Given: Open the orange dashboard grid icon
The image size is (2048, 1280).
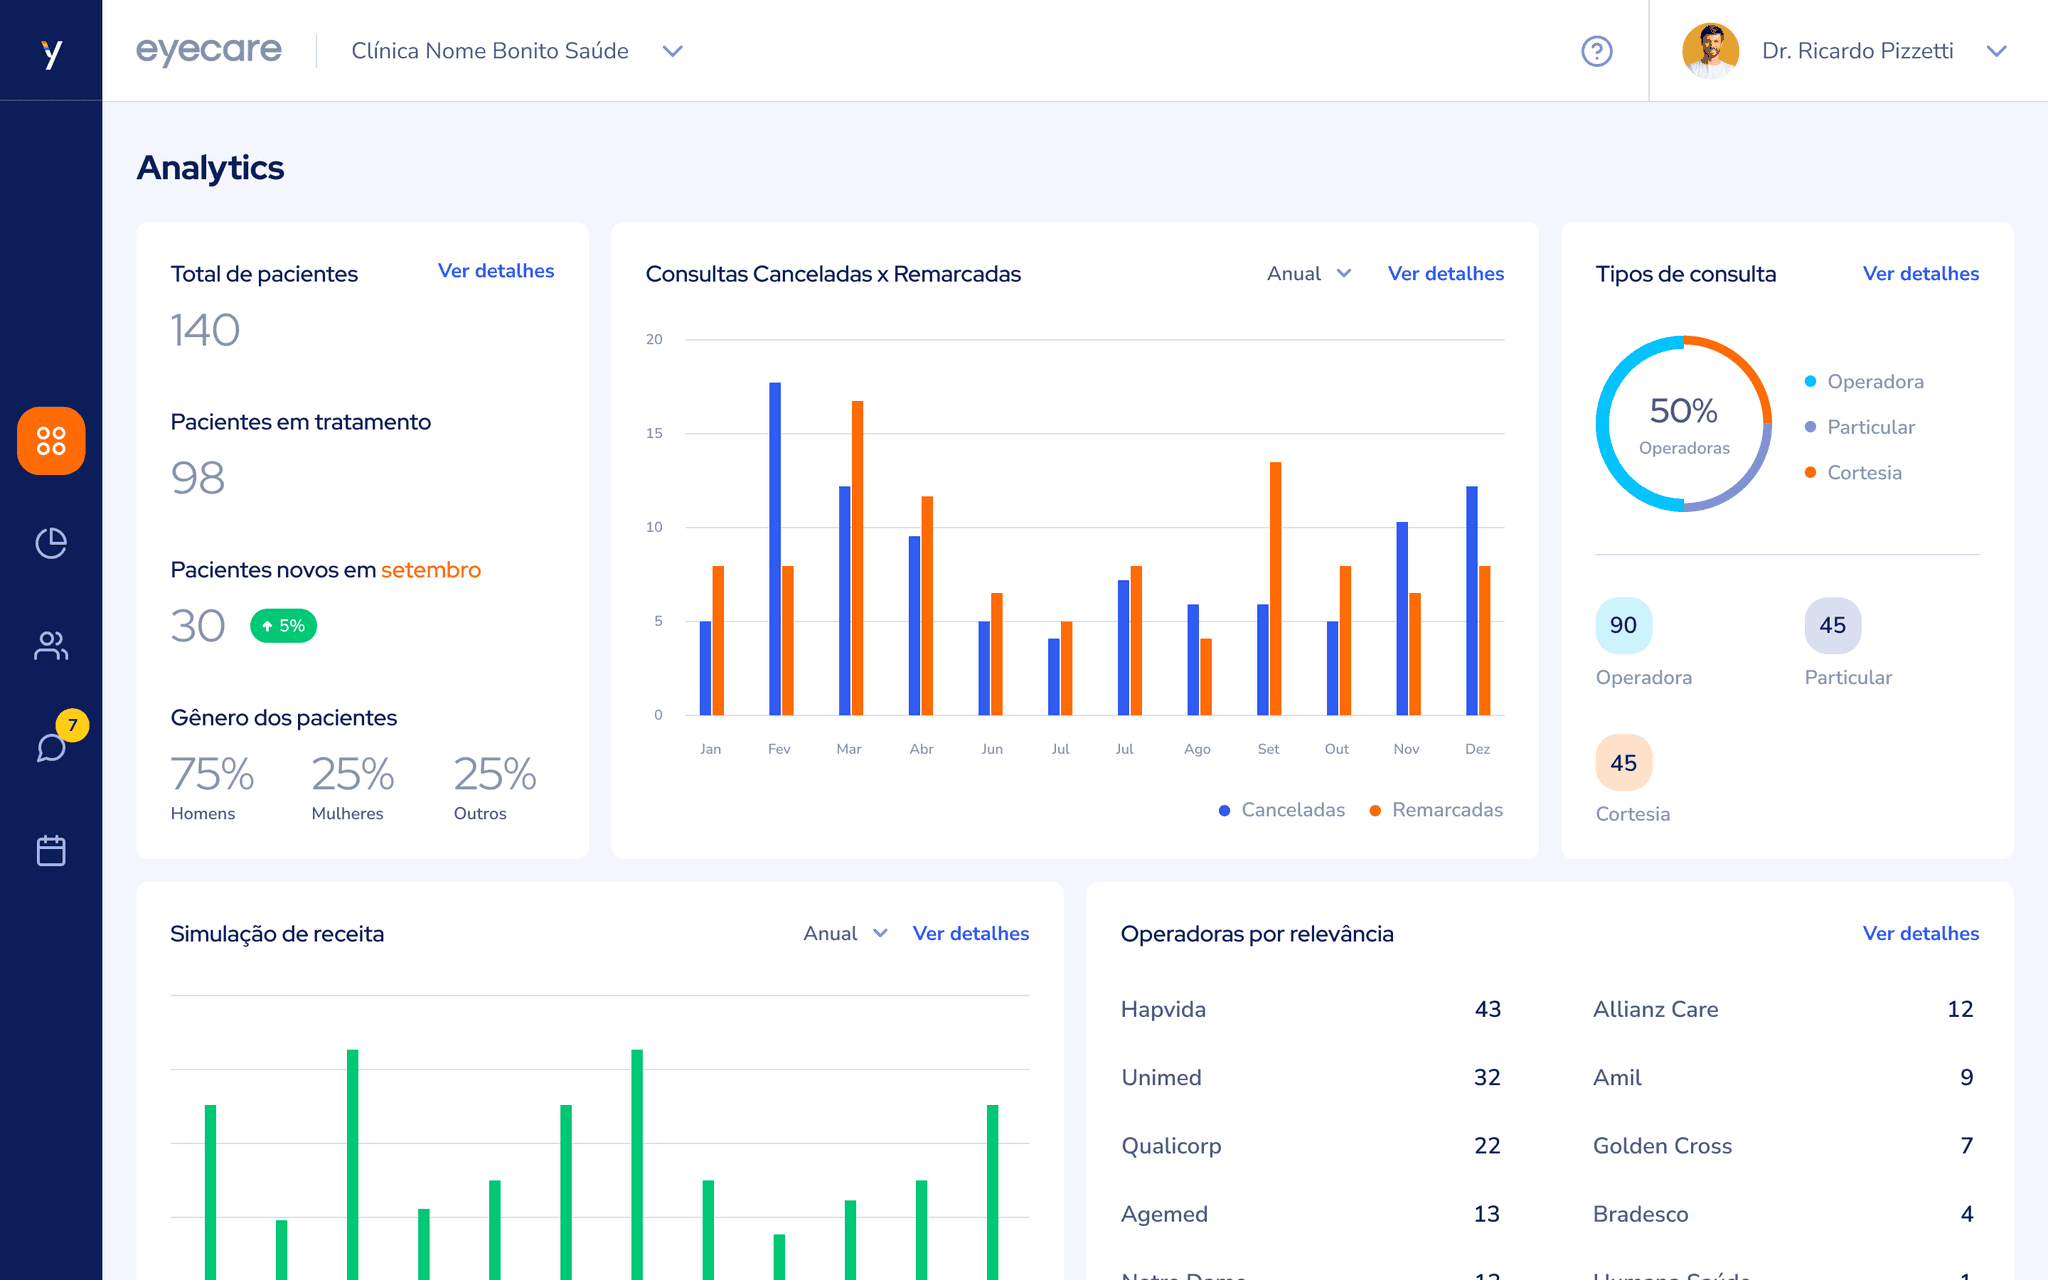Looking at the screenshot, I should [51, 441].
